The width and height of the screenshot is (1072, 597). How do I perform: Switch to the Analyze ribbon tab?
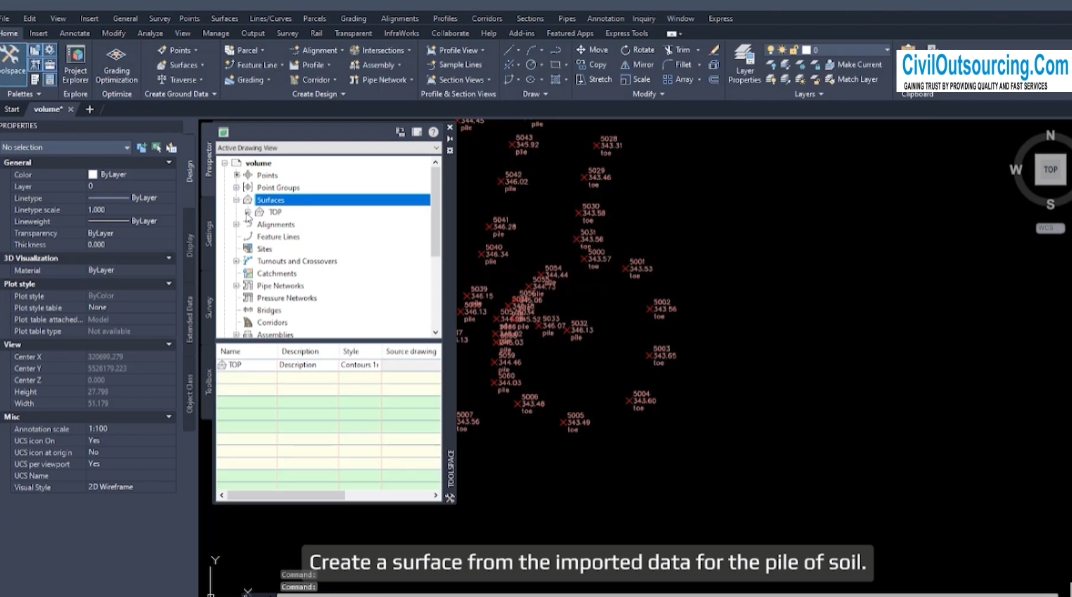(x=150, y=33)
